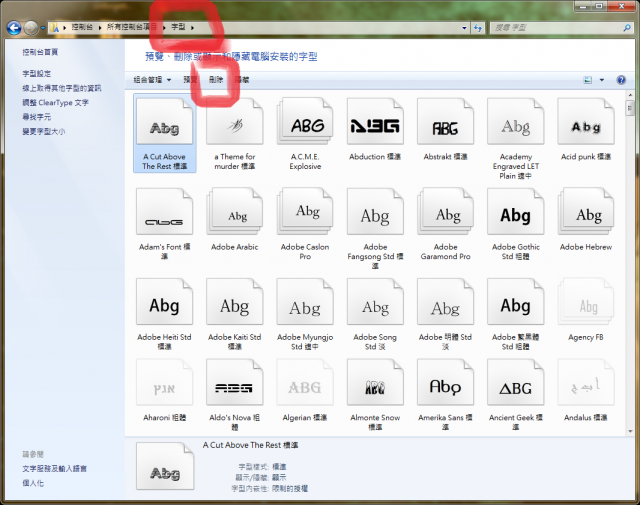641x505 pixels.
Task: Select the Adobe 明體 Std font icon
Action: coord(446,302)
